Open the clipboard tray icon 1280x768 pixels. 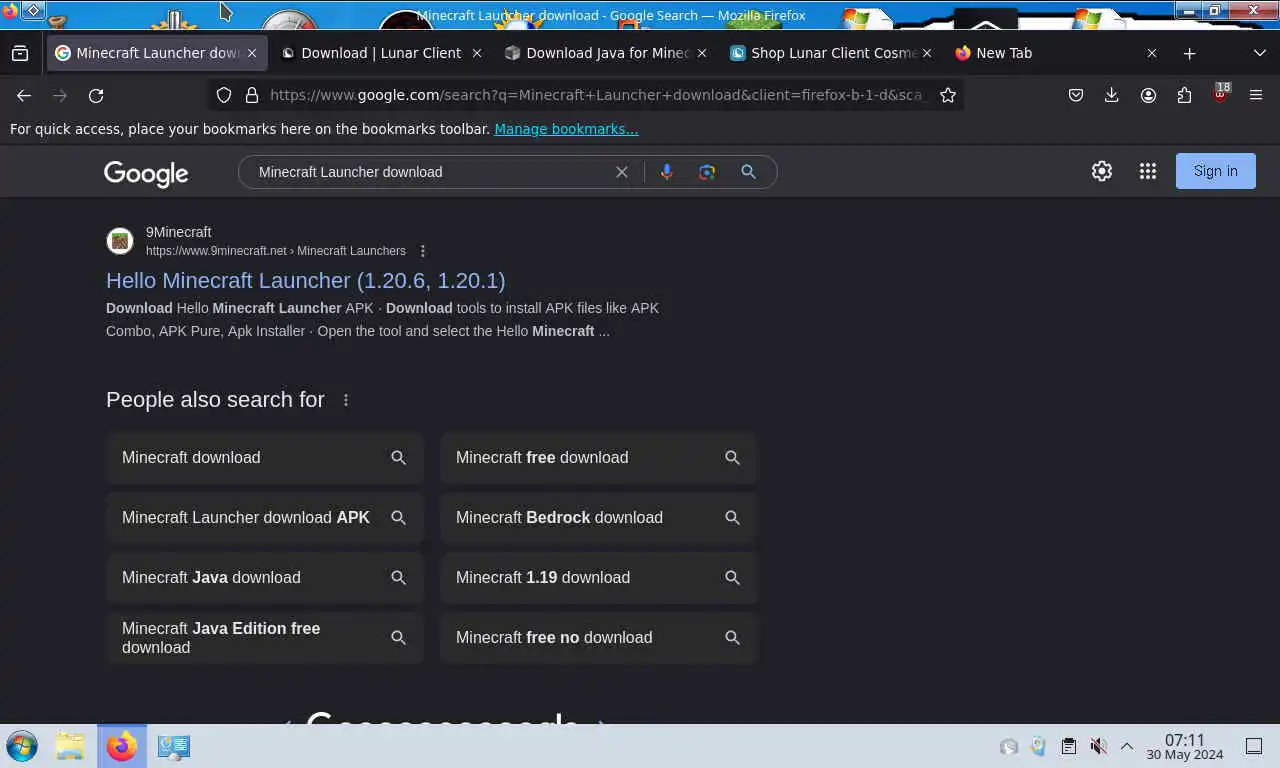pyautogui.click(x=1068, y=746)
